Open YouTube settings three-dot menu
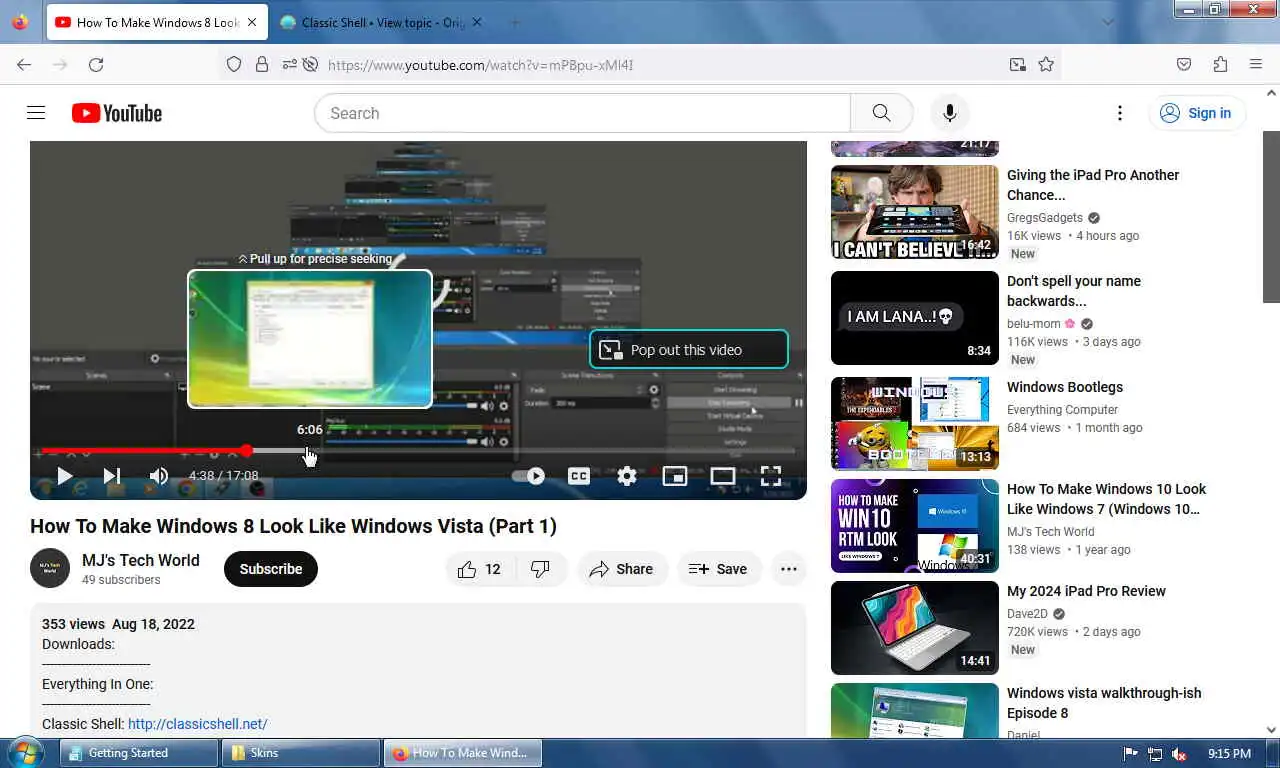The width and height of the screenshot is (1280, 768). [x=1120, y=113]
